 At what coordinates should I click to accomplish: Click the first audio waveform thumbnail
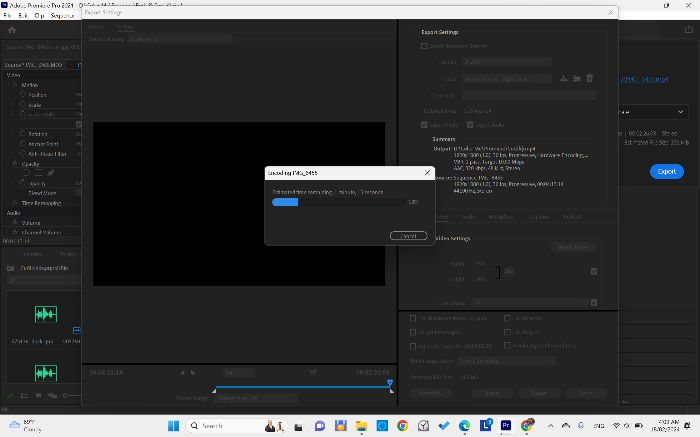pyautogui.click(x=46, y=314)
